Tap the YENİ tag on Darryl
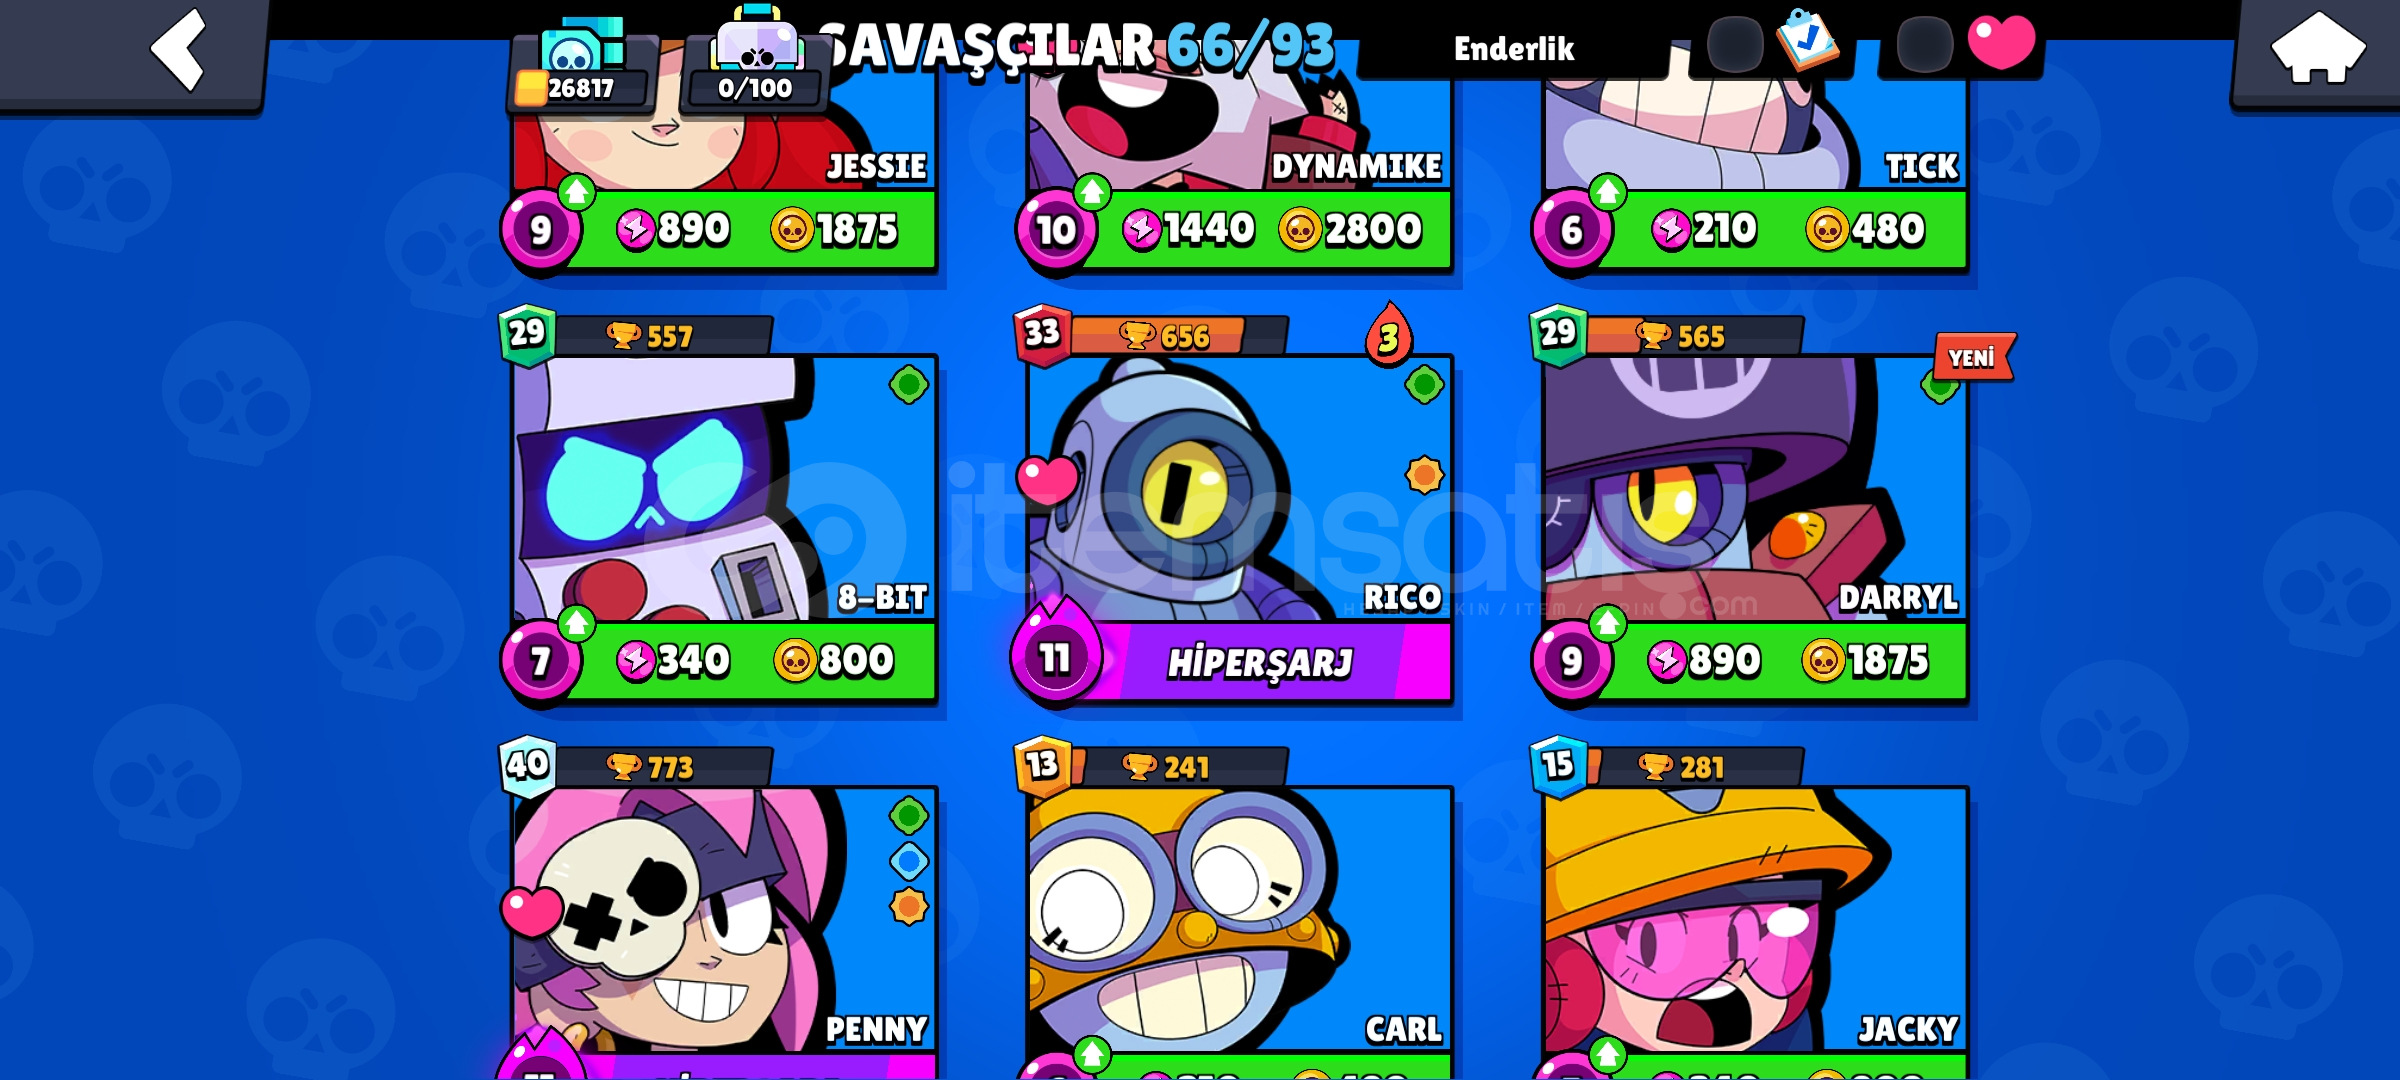2400x1080 pixels. point(1973,357)
